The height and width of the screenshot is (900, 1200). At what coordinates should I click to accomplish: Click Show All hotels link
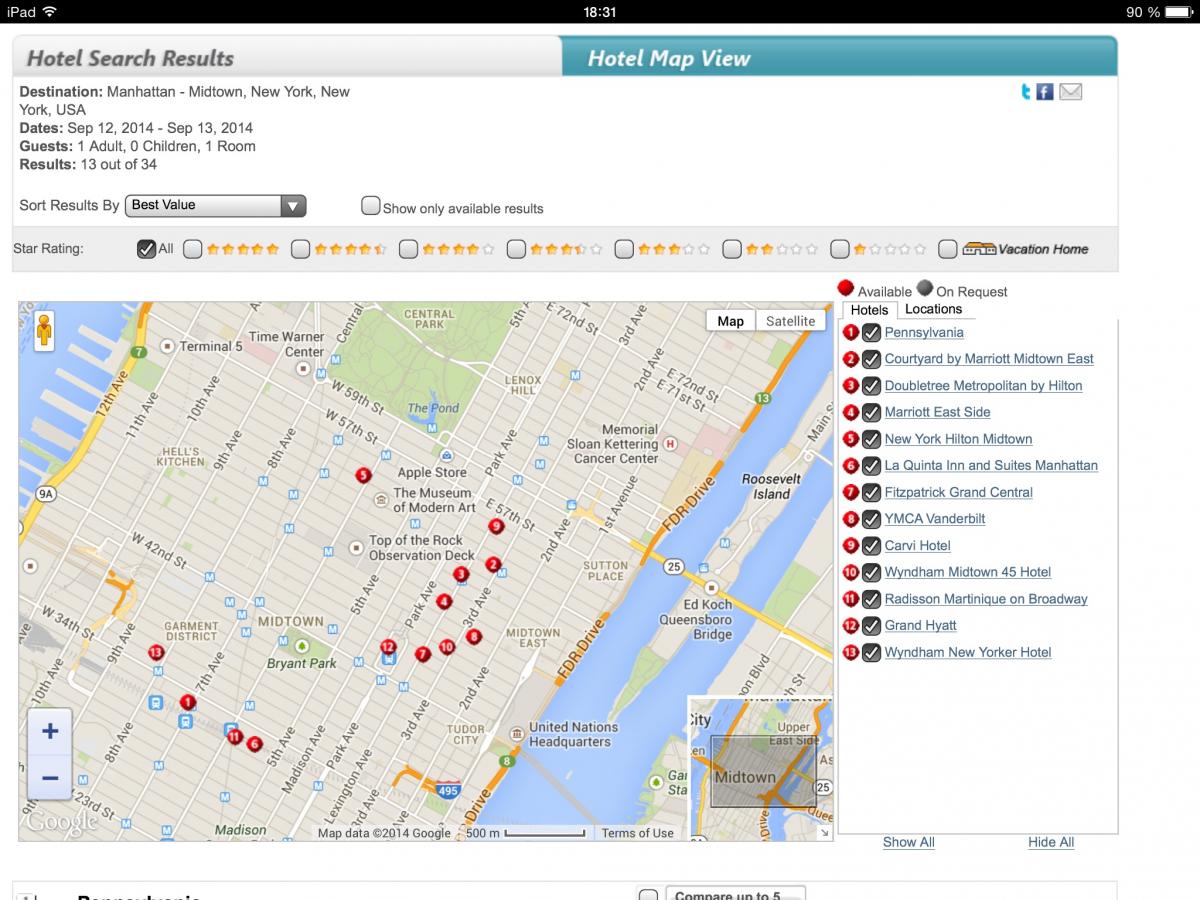pos(908,842)
